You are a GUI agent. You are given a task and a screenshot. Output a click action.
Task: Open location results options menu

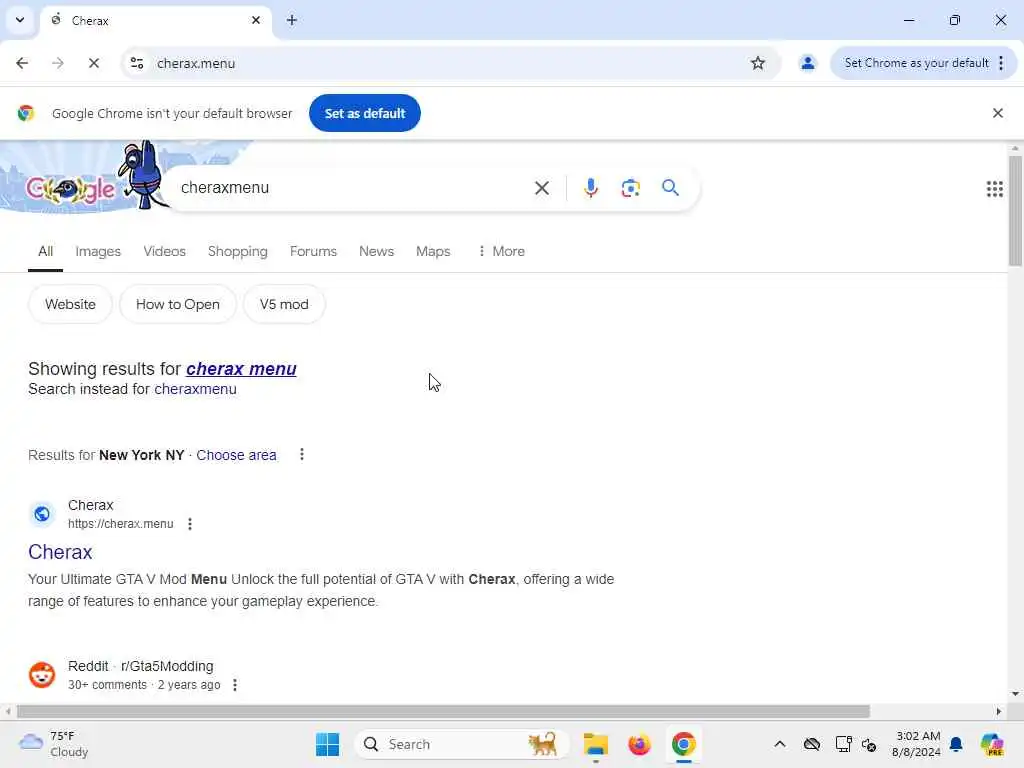[x=302, y=455]
